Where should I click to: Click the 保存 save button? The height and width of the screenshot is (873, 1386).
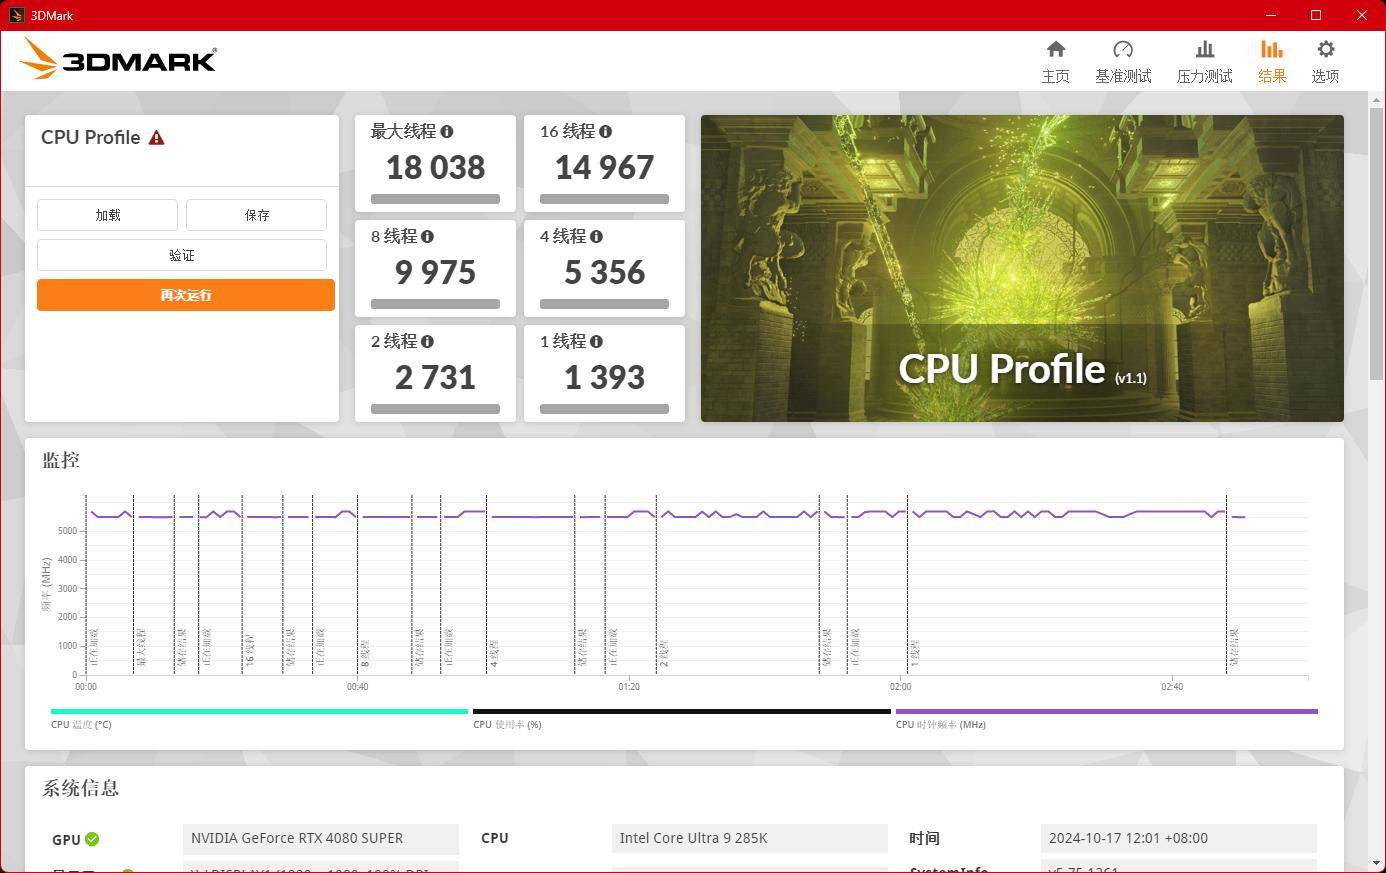[256, 215]
